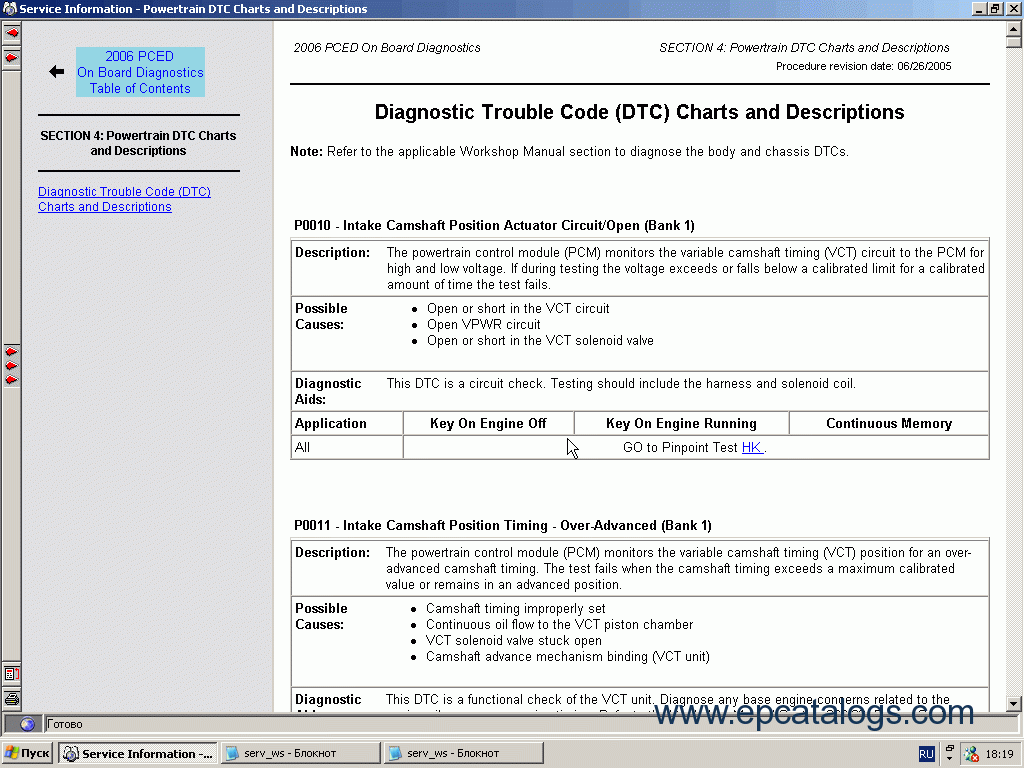Click the black back arrow beside Table of Contents
The height and width of the screenshot is (768, 1024).
click(57, 72)
